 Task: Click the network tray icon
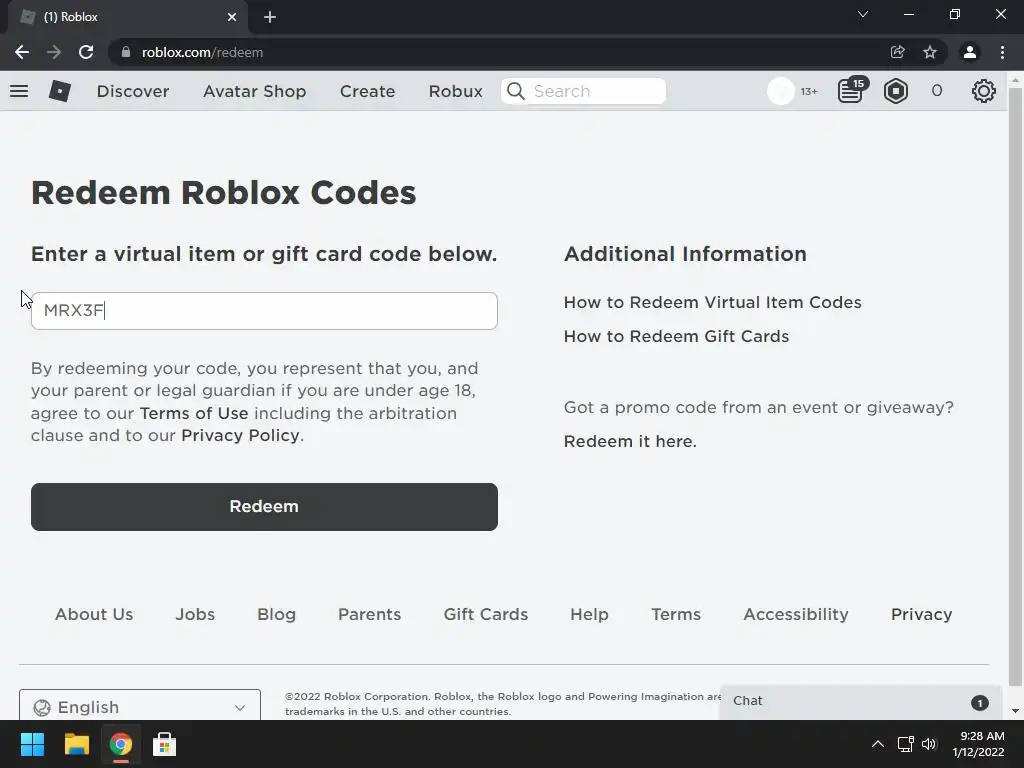pos(905,744)
